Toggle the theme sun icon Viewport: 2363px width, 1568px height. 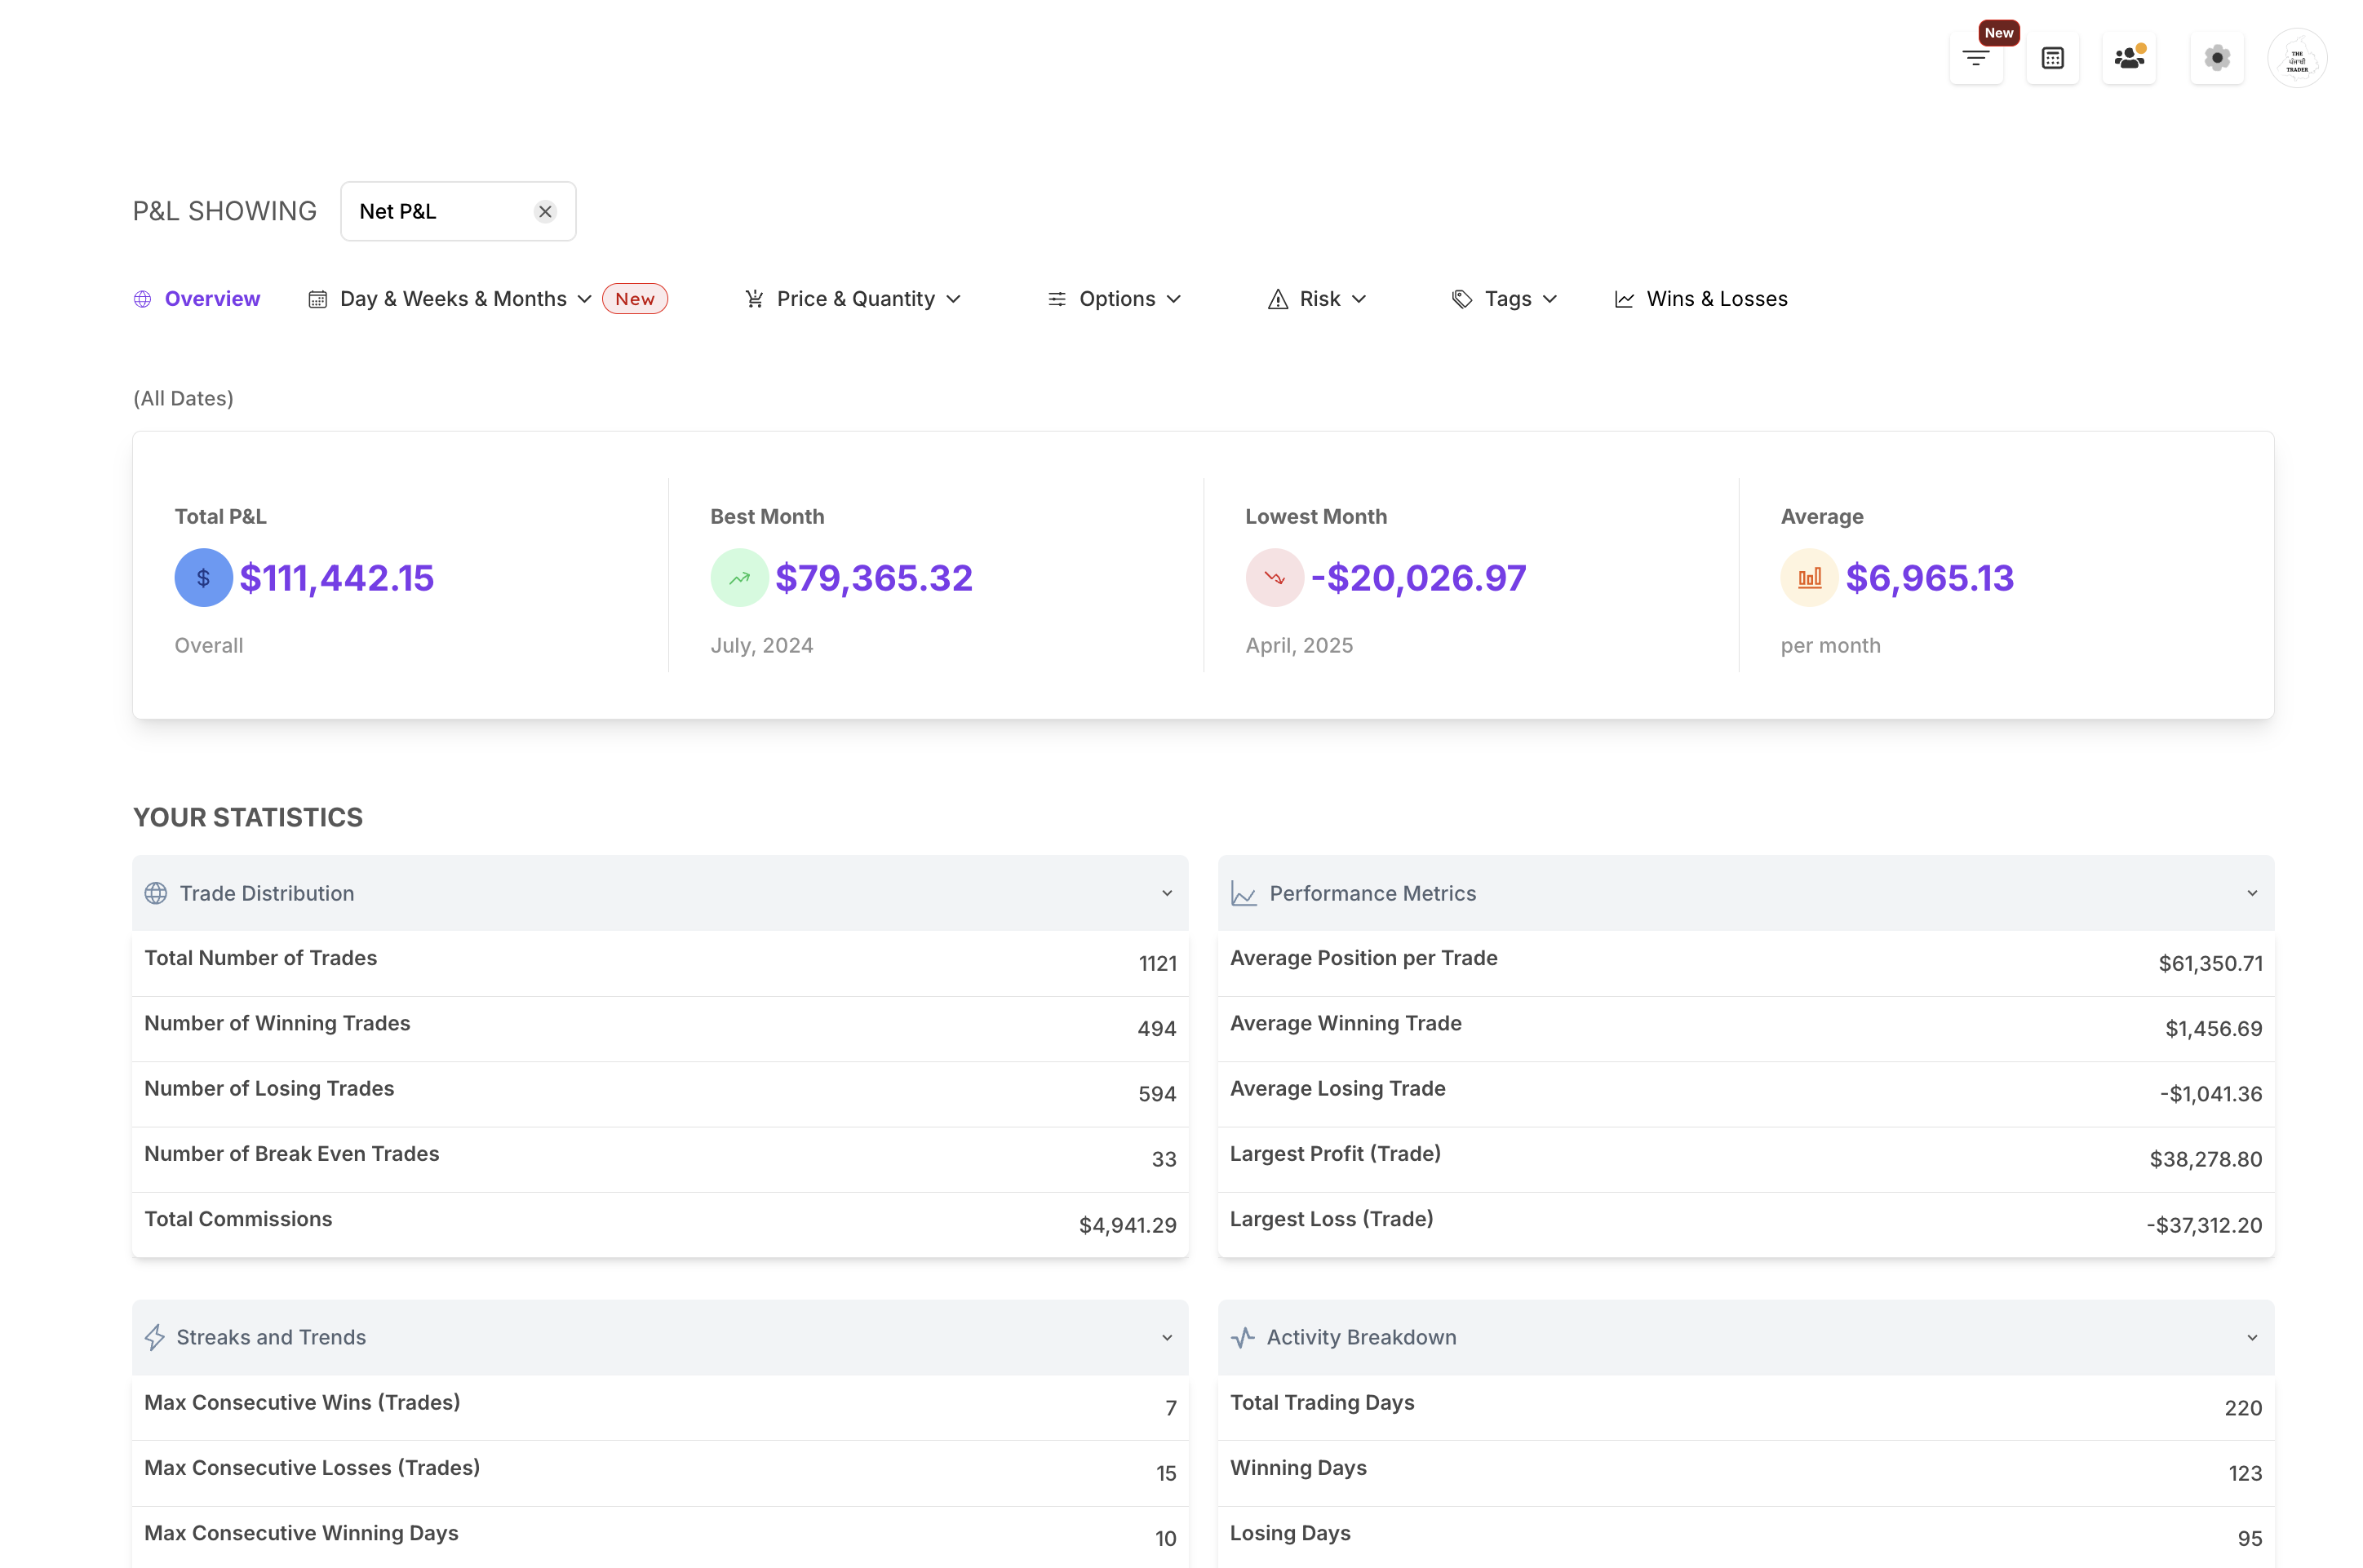[x=2216, y=58]
